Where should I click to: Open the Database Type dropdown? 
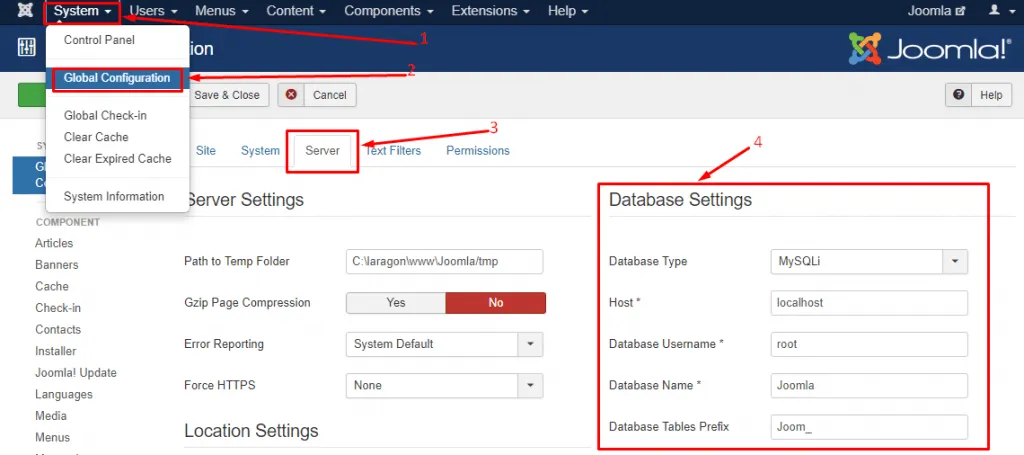(869, 261)
